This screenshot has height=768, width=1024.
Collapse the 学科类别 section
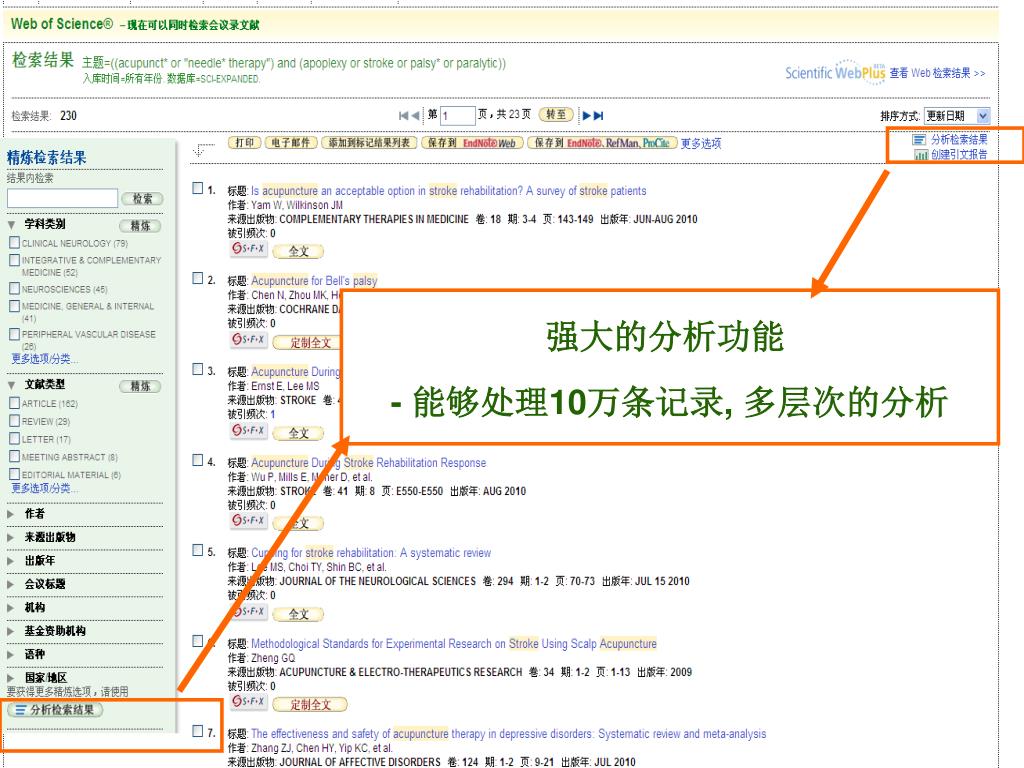coord(12,225)
